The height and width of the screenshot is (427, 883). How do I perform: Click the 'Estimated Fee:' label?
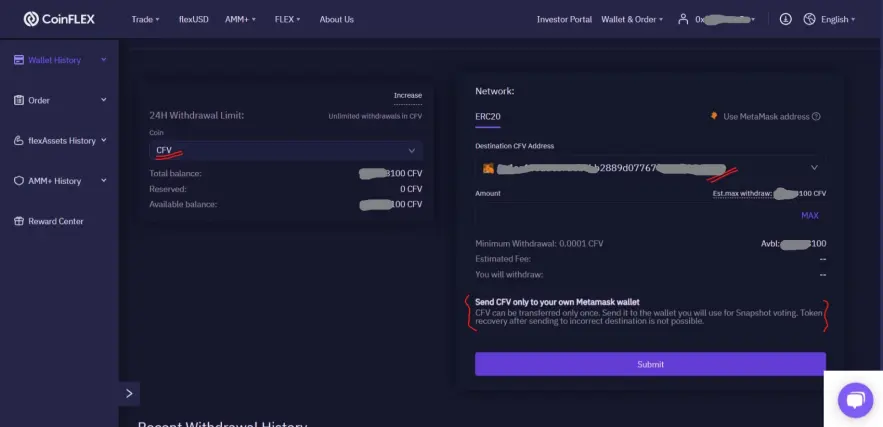[x=503, y=259]
